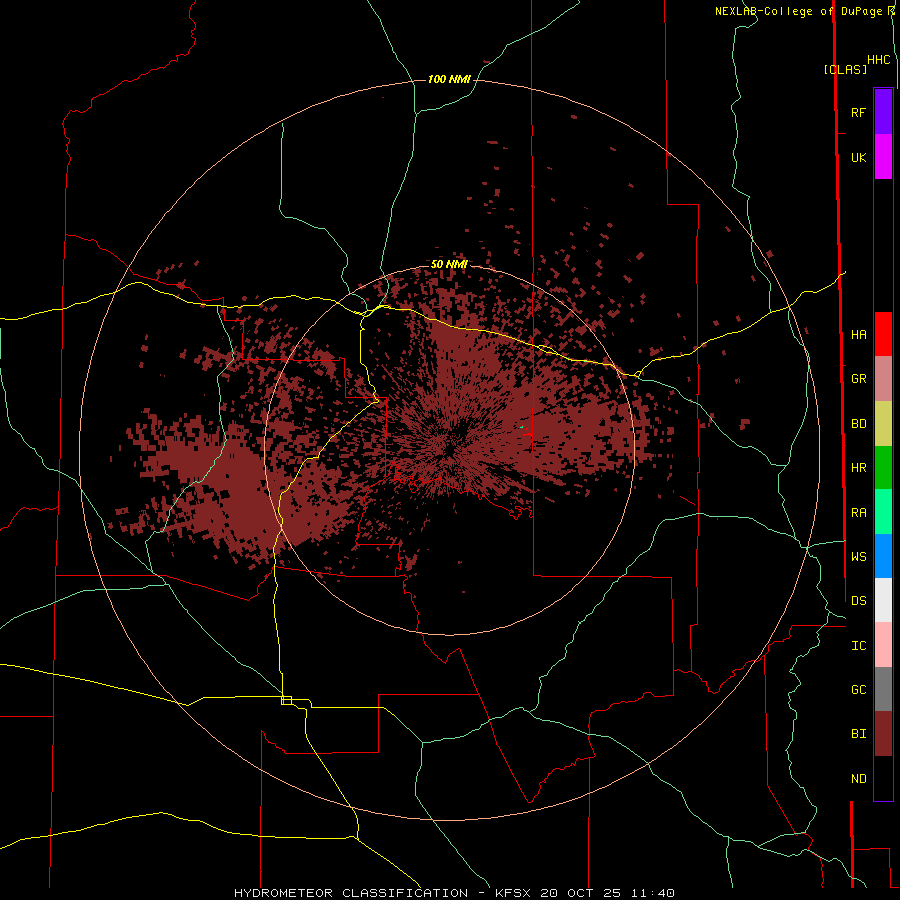Click the HR legend label
The image size is (900, 900).
coord(858,468)
